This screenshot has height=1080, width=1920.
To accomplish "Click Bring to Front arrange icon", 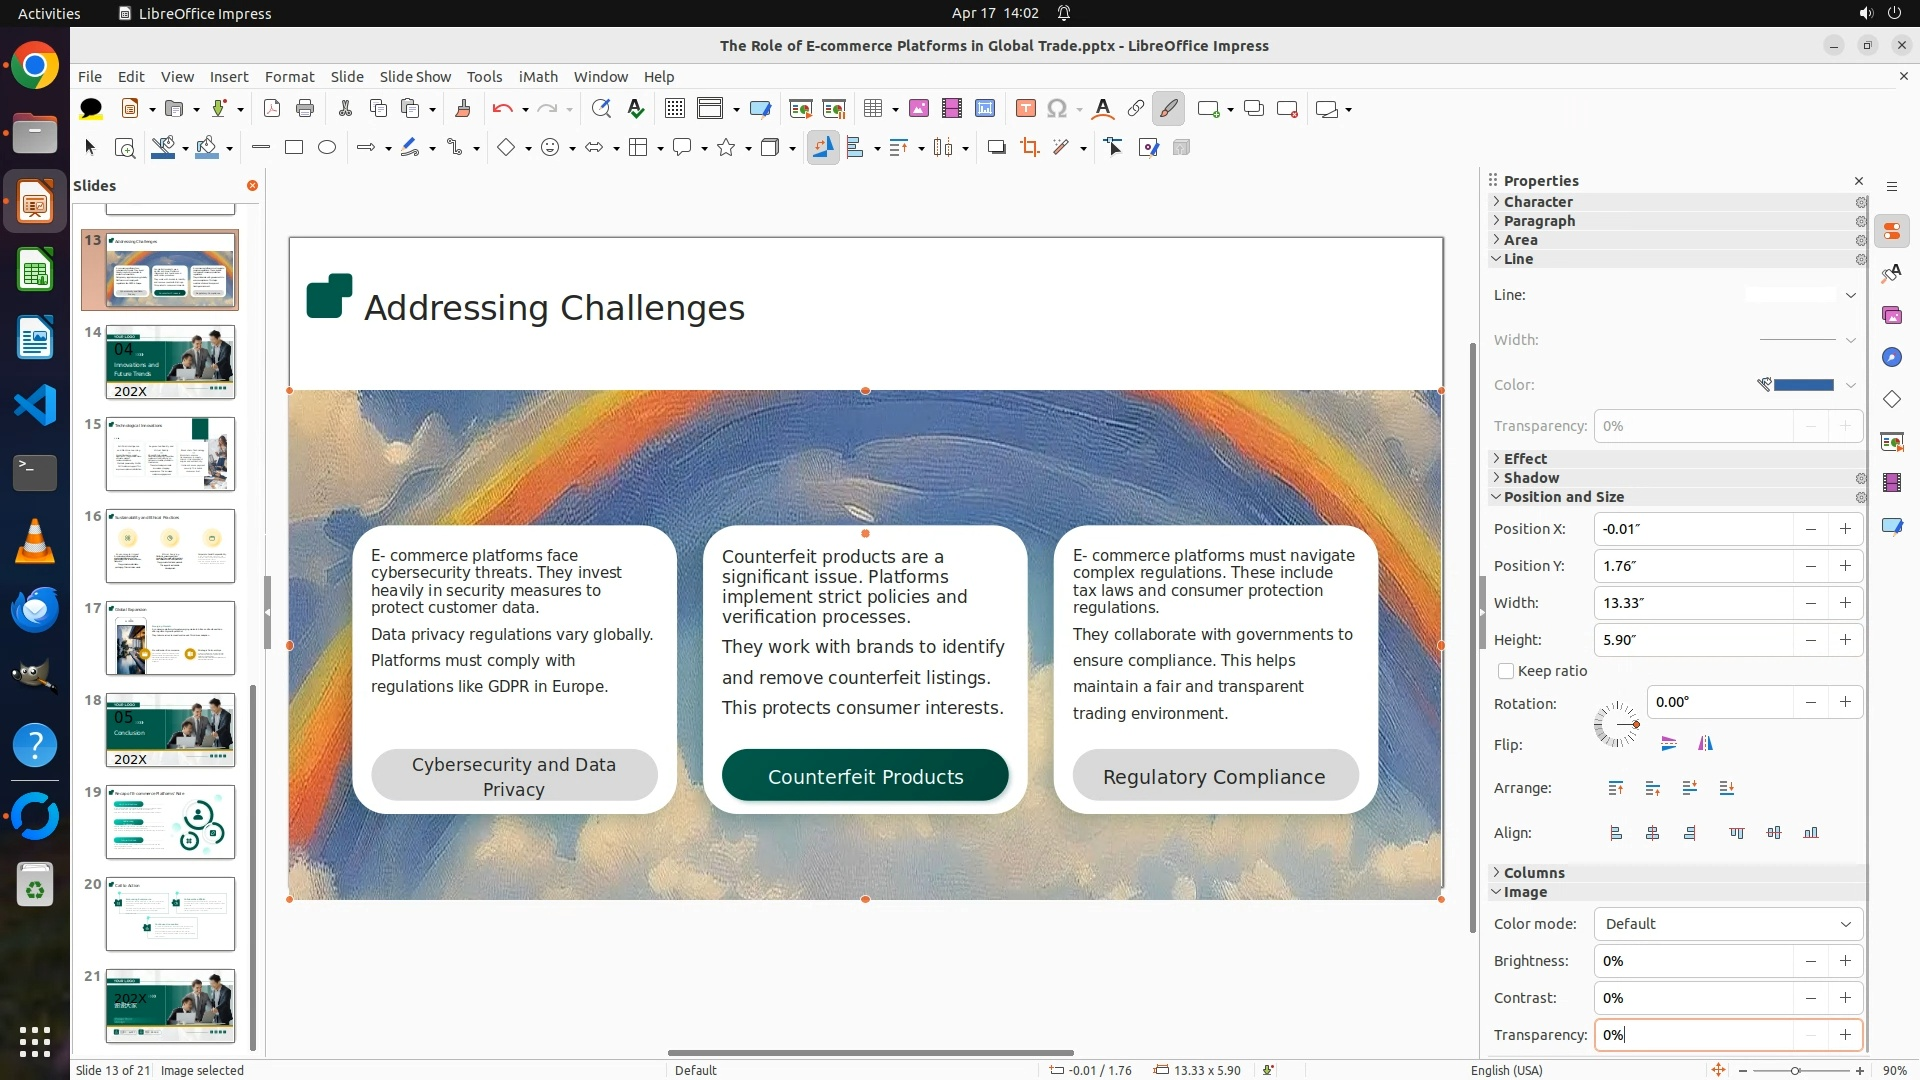I will tap(1616, 788).
